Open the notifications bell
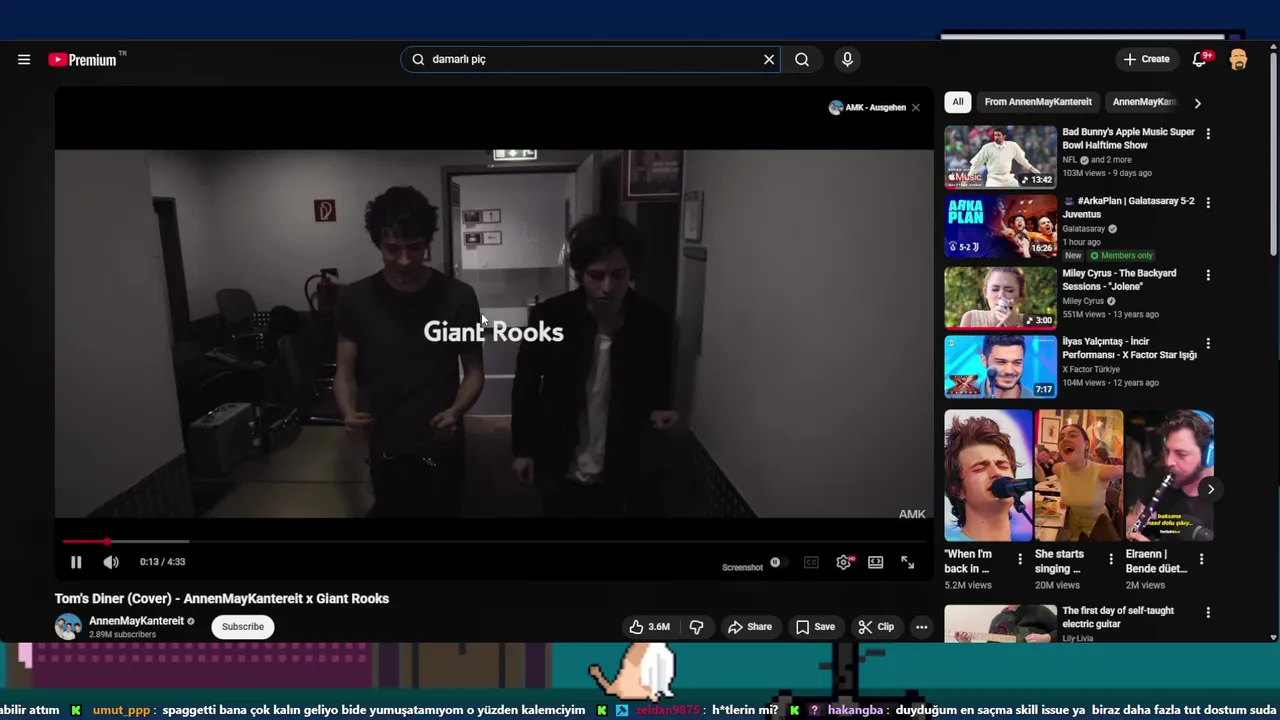Image resolution: width=1280 pixels, height=720 pixels. [1200, 59]
